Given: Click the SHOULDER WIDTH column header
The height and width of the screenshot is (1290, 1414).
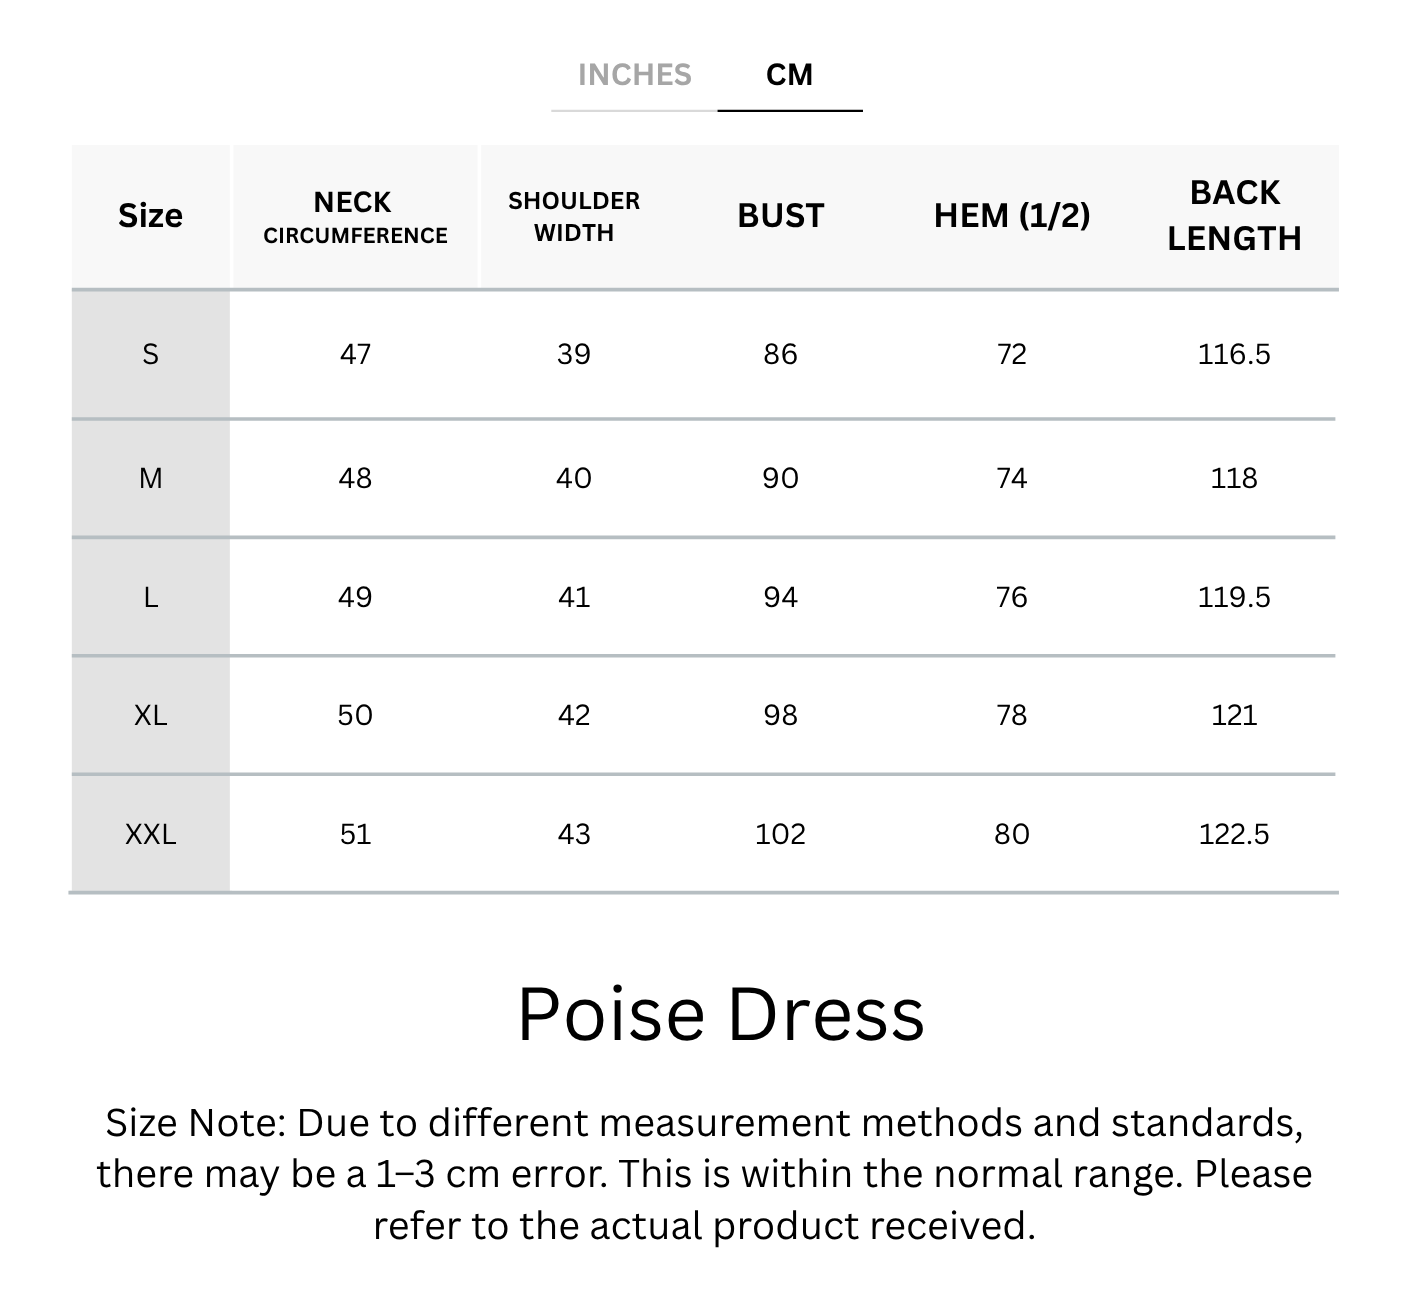Looking at the screenshot, I should (x=574, y=216).
